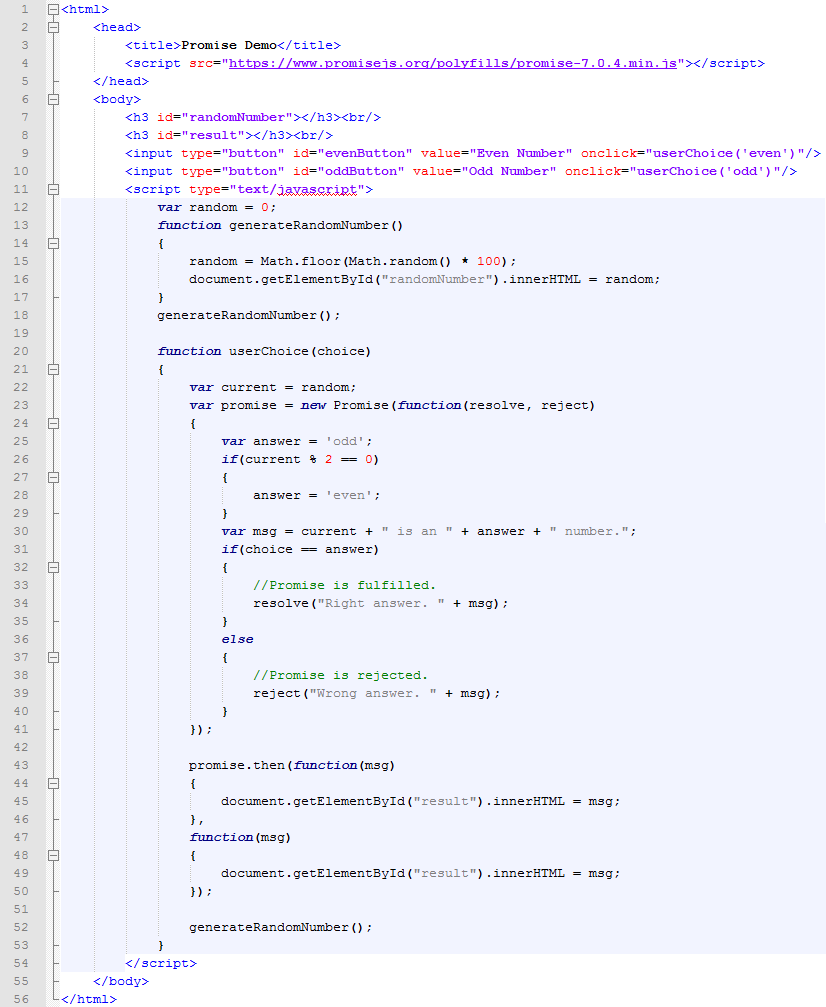The height and width of the screenshot is (1007, 826).
Task: Collapse the head tag fold on line 2
Action: (x=53, y=28)
